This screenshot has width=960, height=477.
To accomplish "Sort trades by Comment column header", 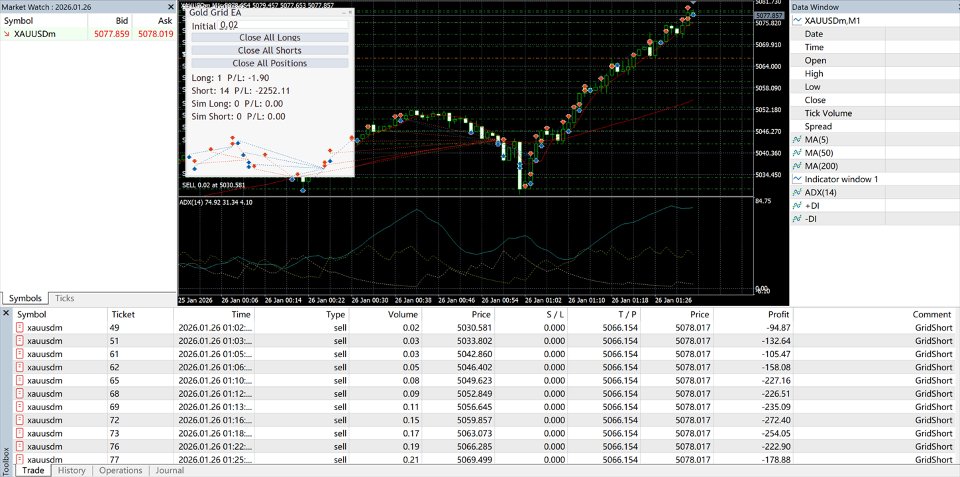I will coord(931,314).
